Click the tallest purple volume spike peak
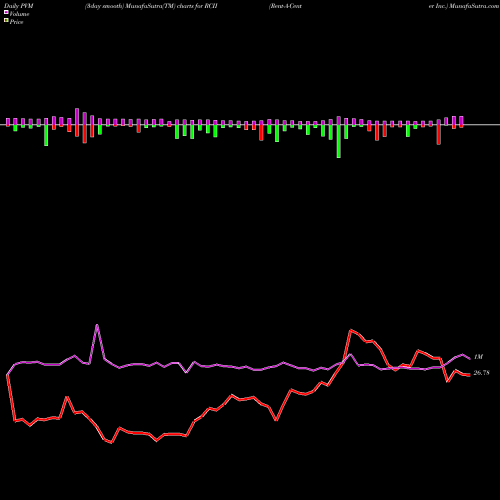Image resolution: width=500 pixels, height=500 pixels. click(97, 325)
